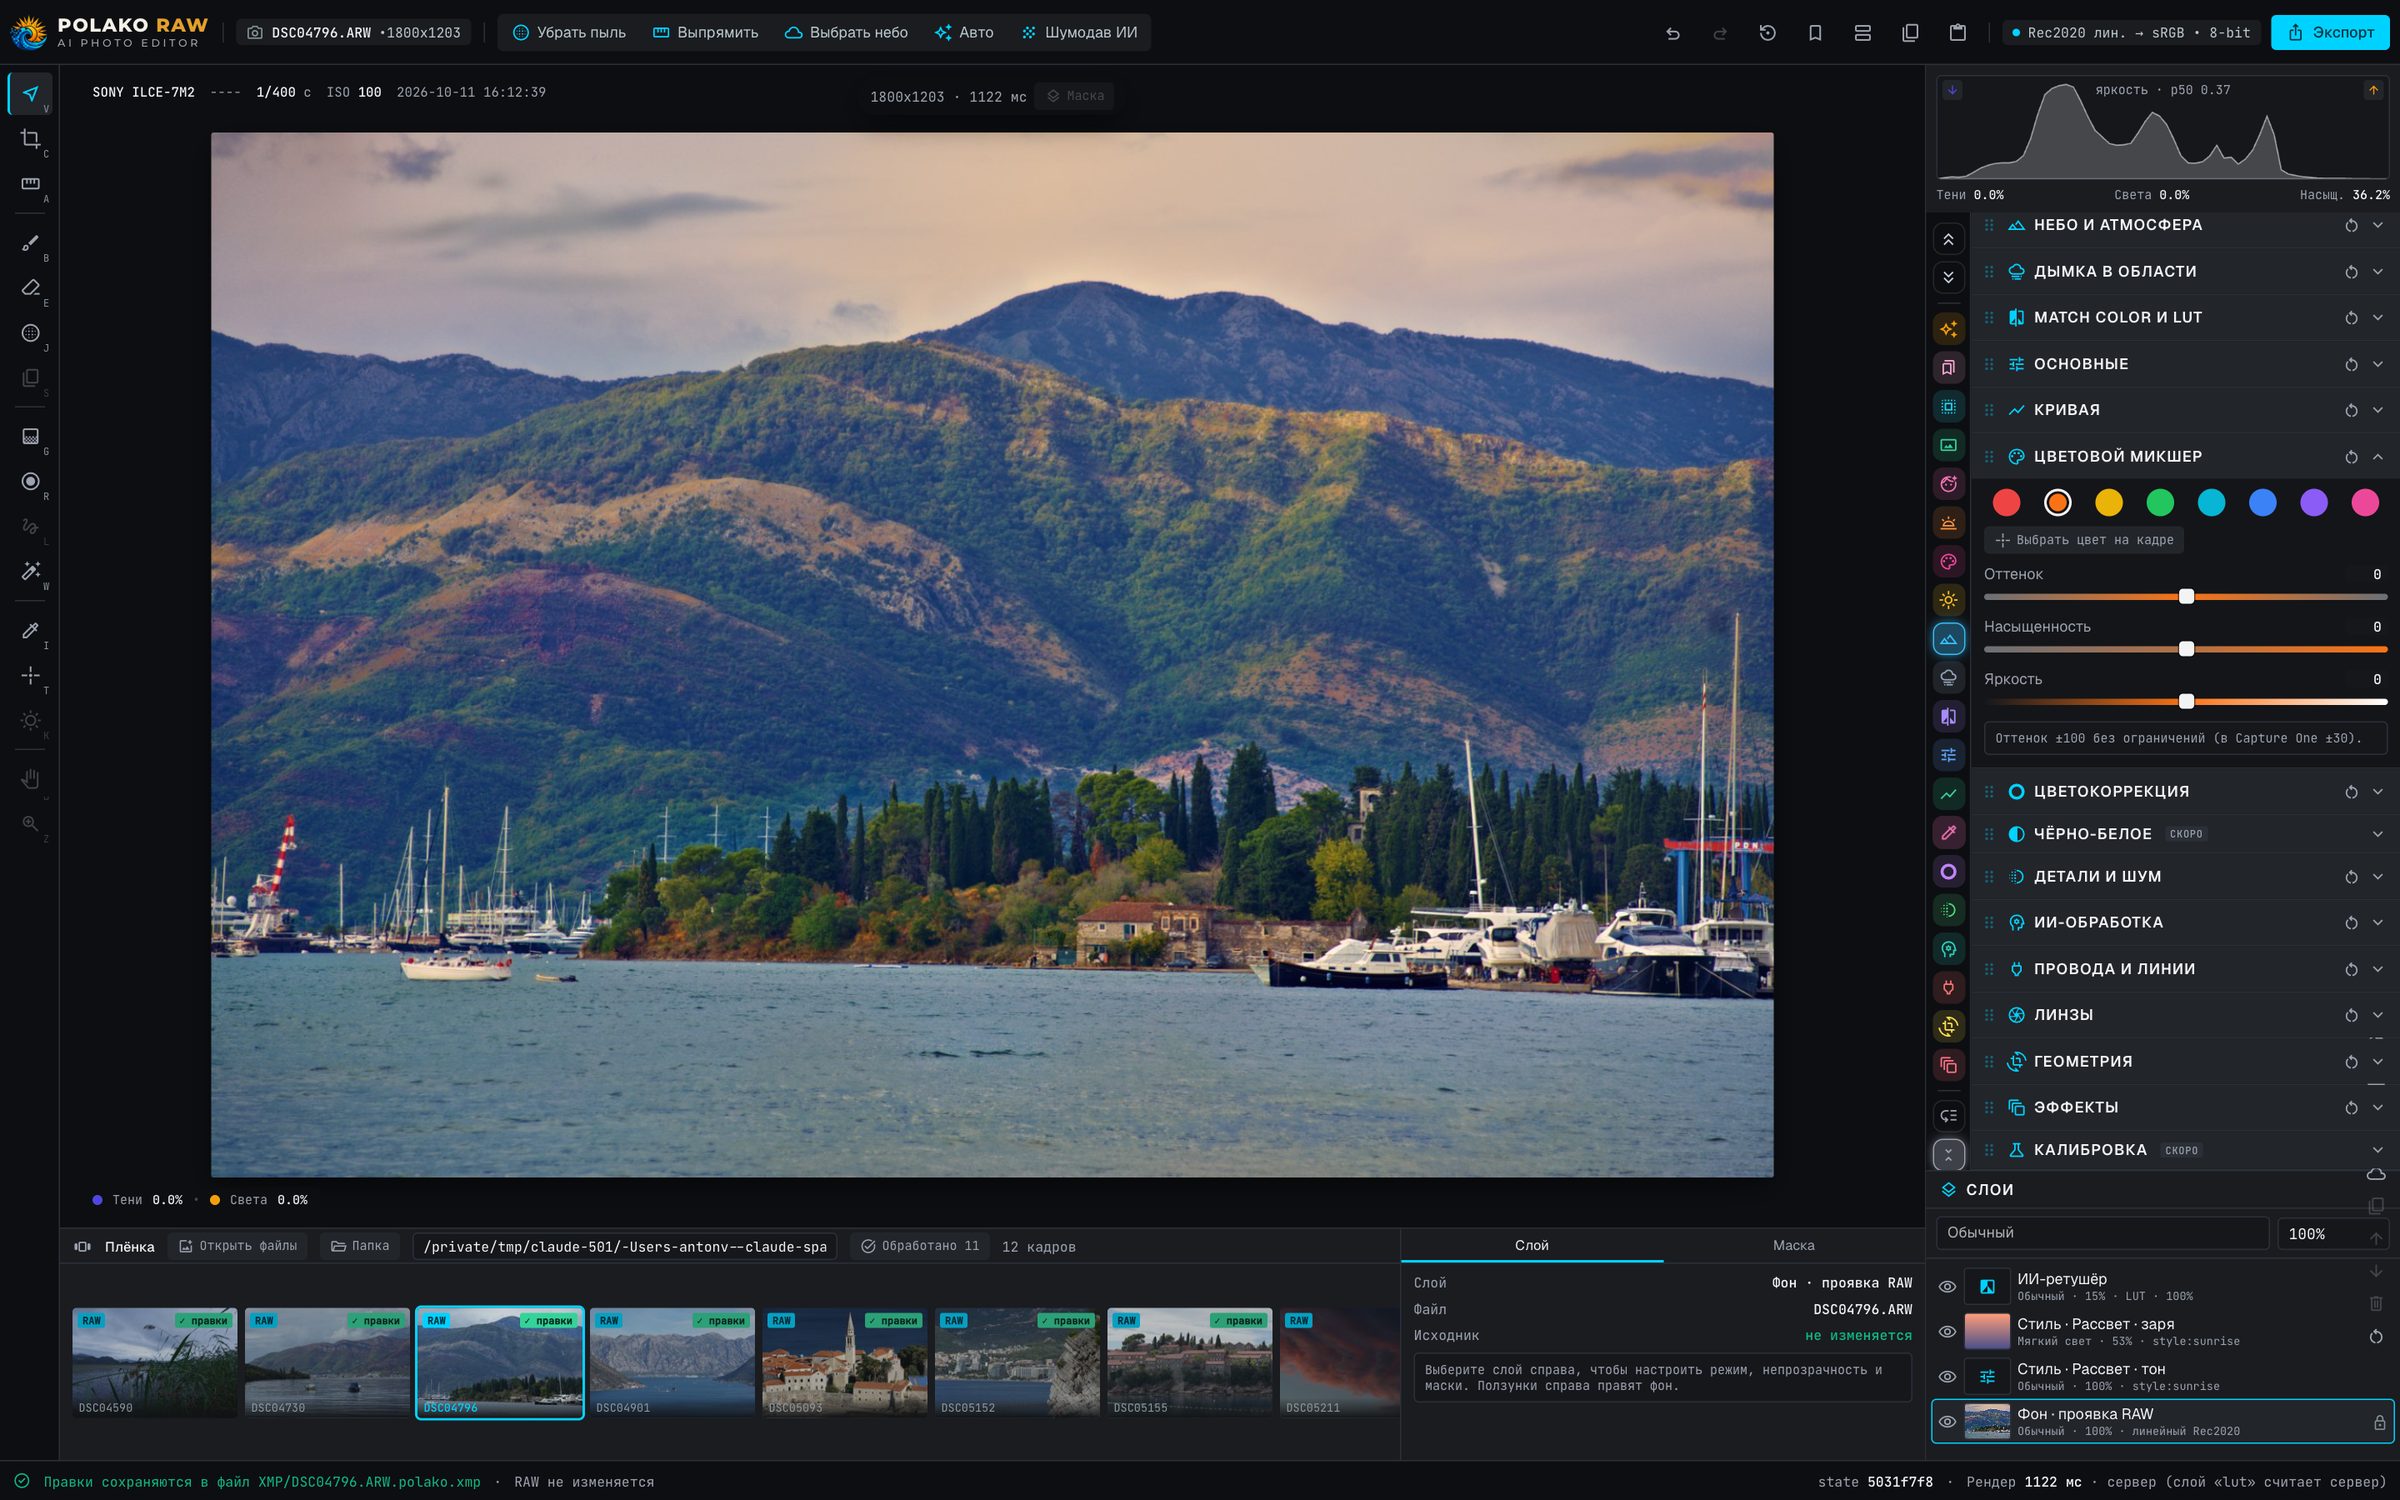Expand the Детали и шум panel

click(x=2378, y=877)
